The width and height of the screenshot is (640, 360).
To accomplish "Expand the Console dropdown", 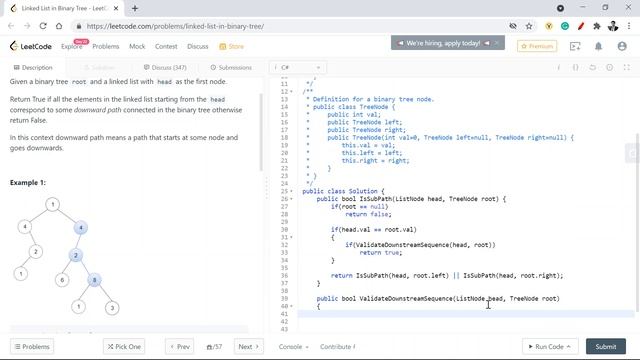I will (293, 347).
